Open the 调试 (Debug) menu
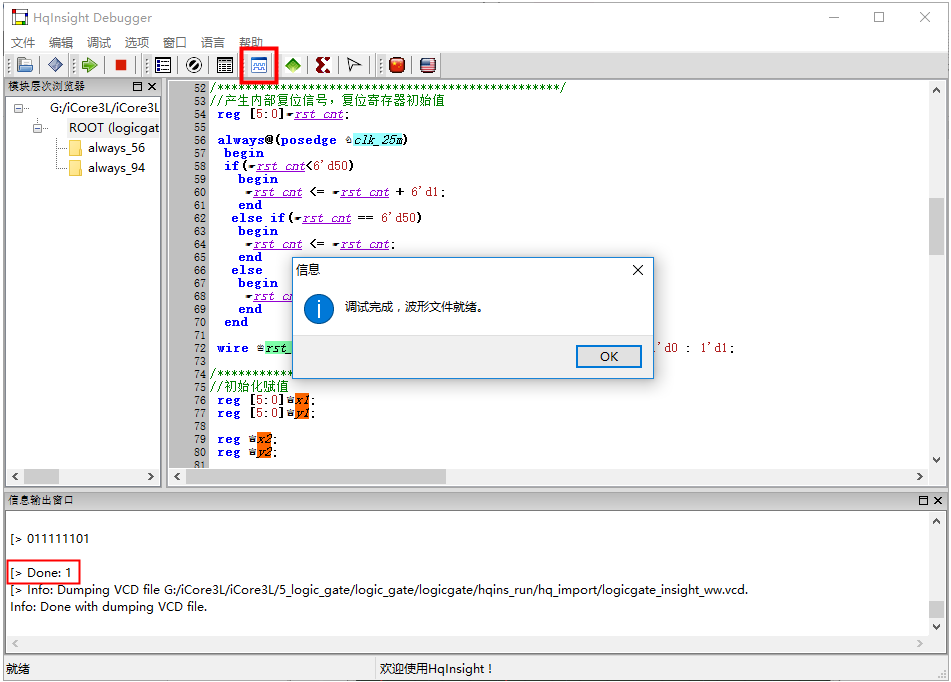This screenshot has height=682, width=951. coord(99,42)
